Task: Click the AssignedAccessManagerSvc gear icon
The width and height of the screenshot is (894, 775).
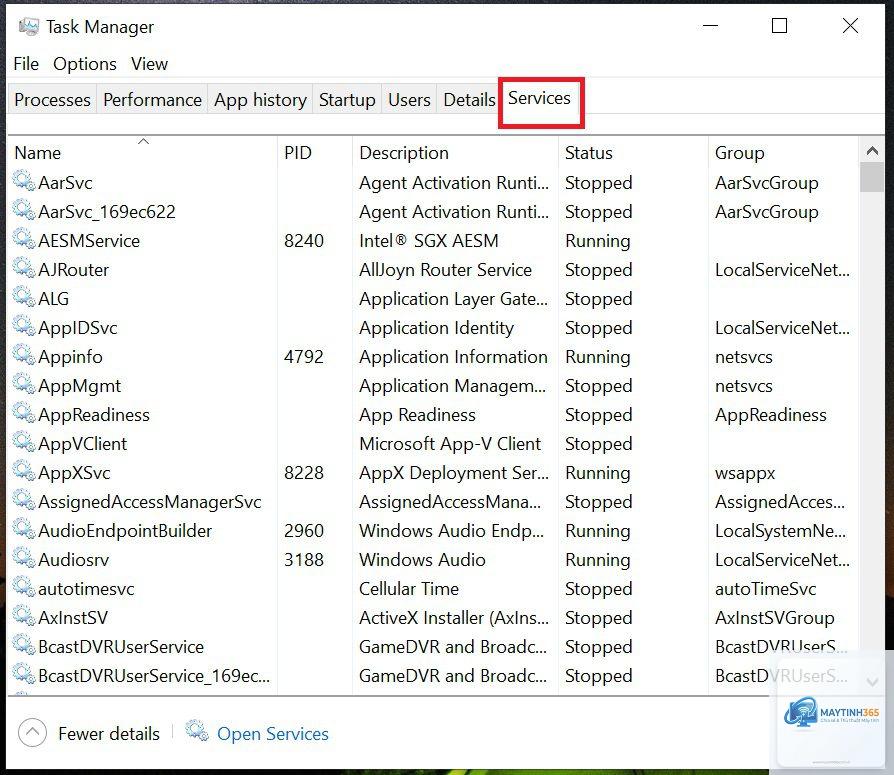Action: coord(24,501)
